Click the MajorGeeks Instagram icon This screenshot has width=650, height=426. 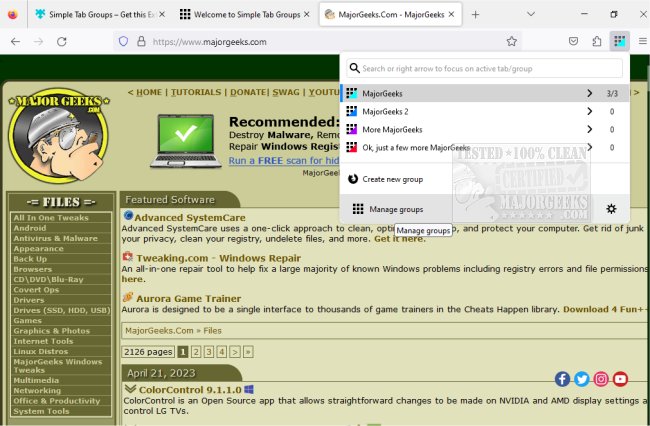[x=601, y=379]
